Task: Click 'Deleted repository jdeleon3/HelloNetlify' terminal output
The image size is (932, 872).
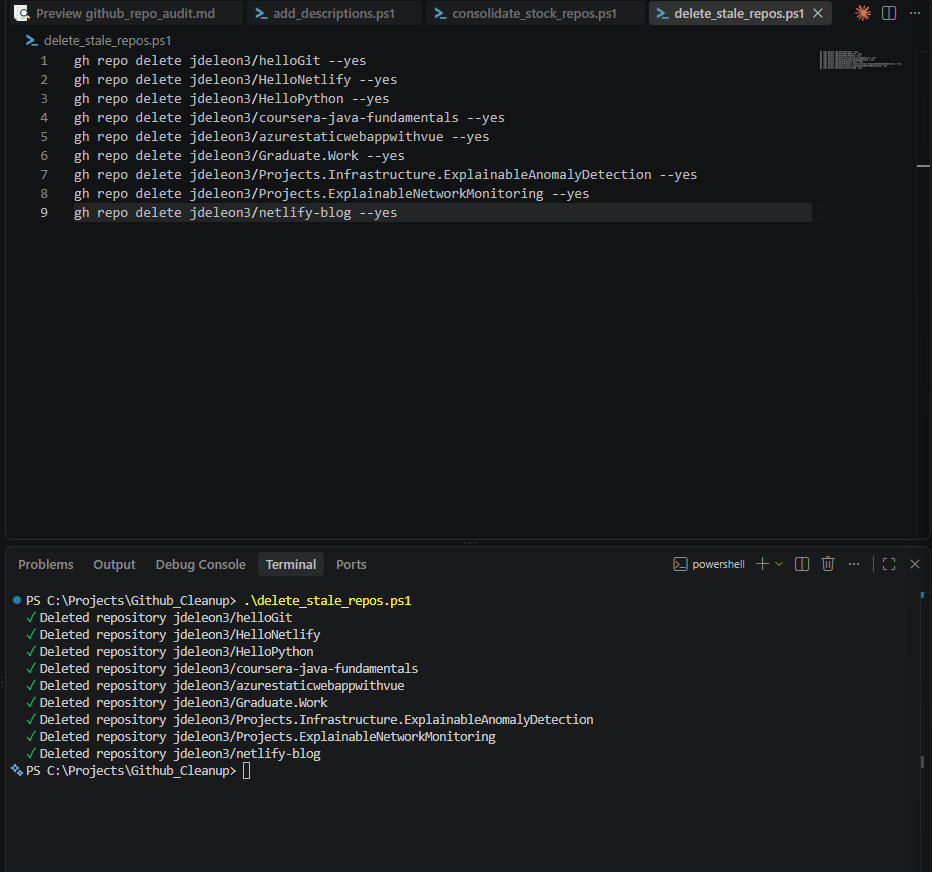Action: (180, 635)
